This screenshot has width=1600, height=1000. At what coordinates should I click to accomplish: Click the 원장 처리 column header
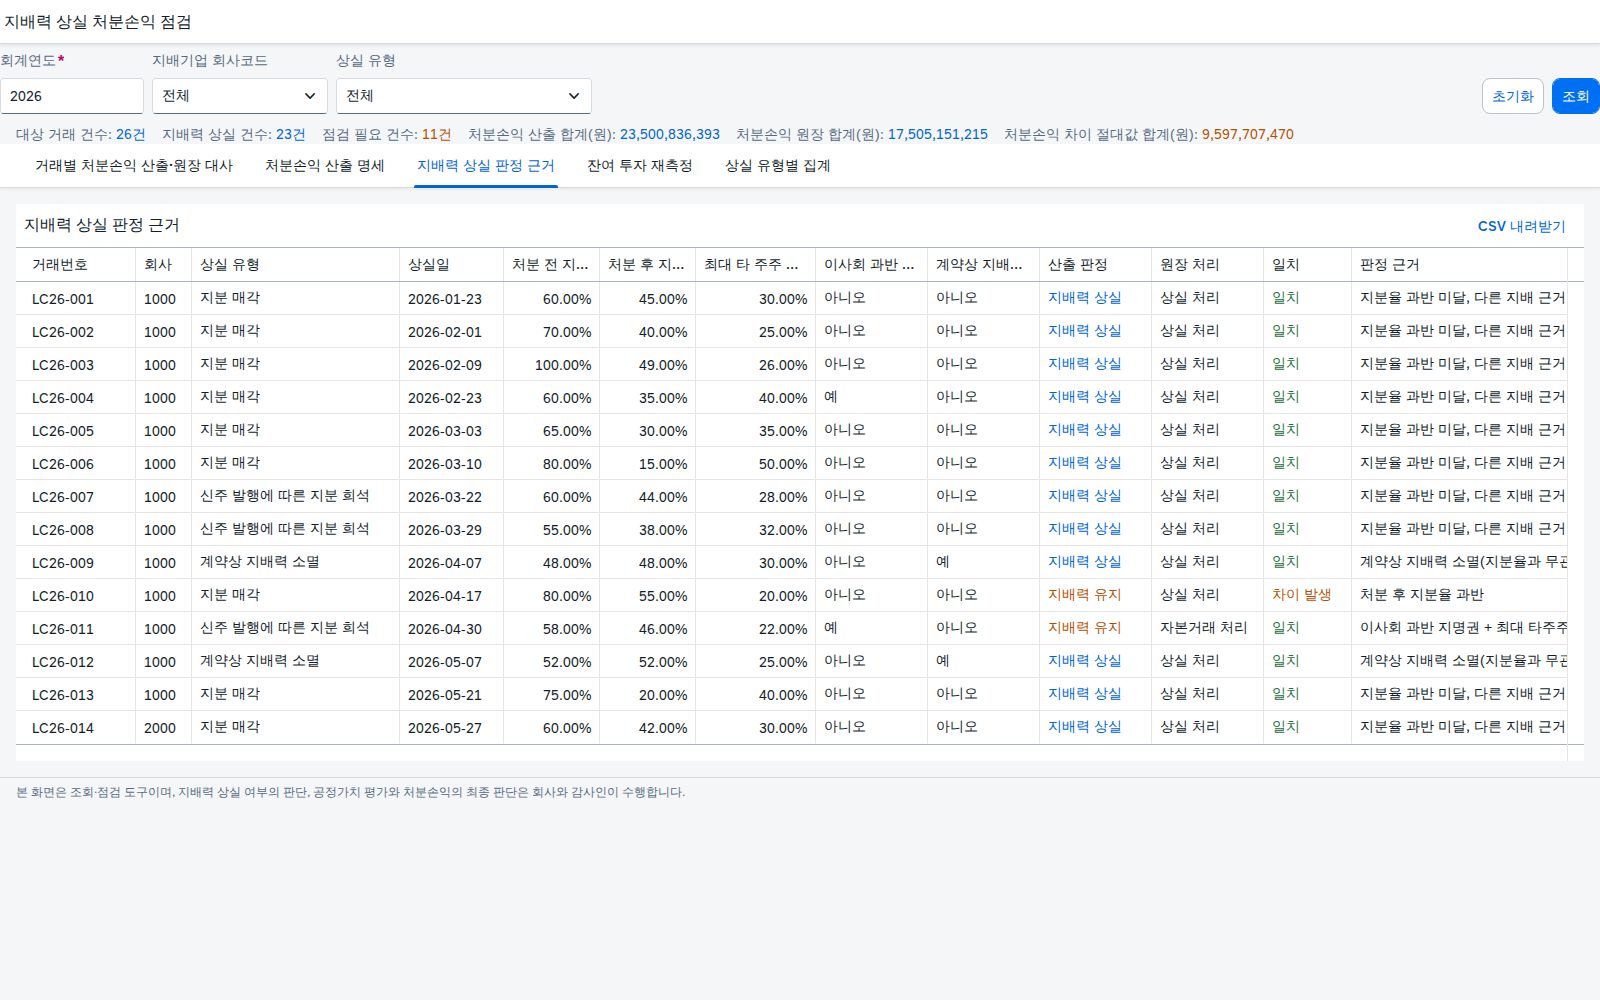pos(1207,265)
